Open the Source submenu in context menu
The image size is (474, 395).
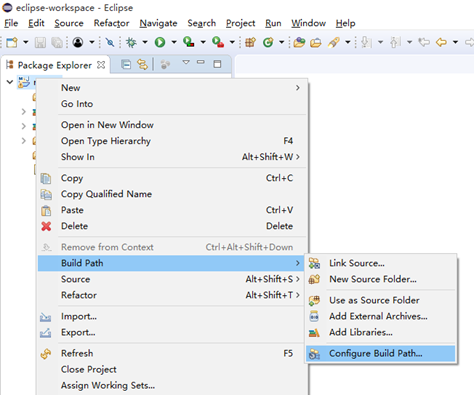[172, 279]
